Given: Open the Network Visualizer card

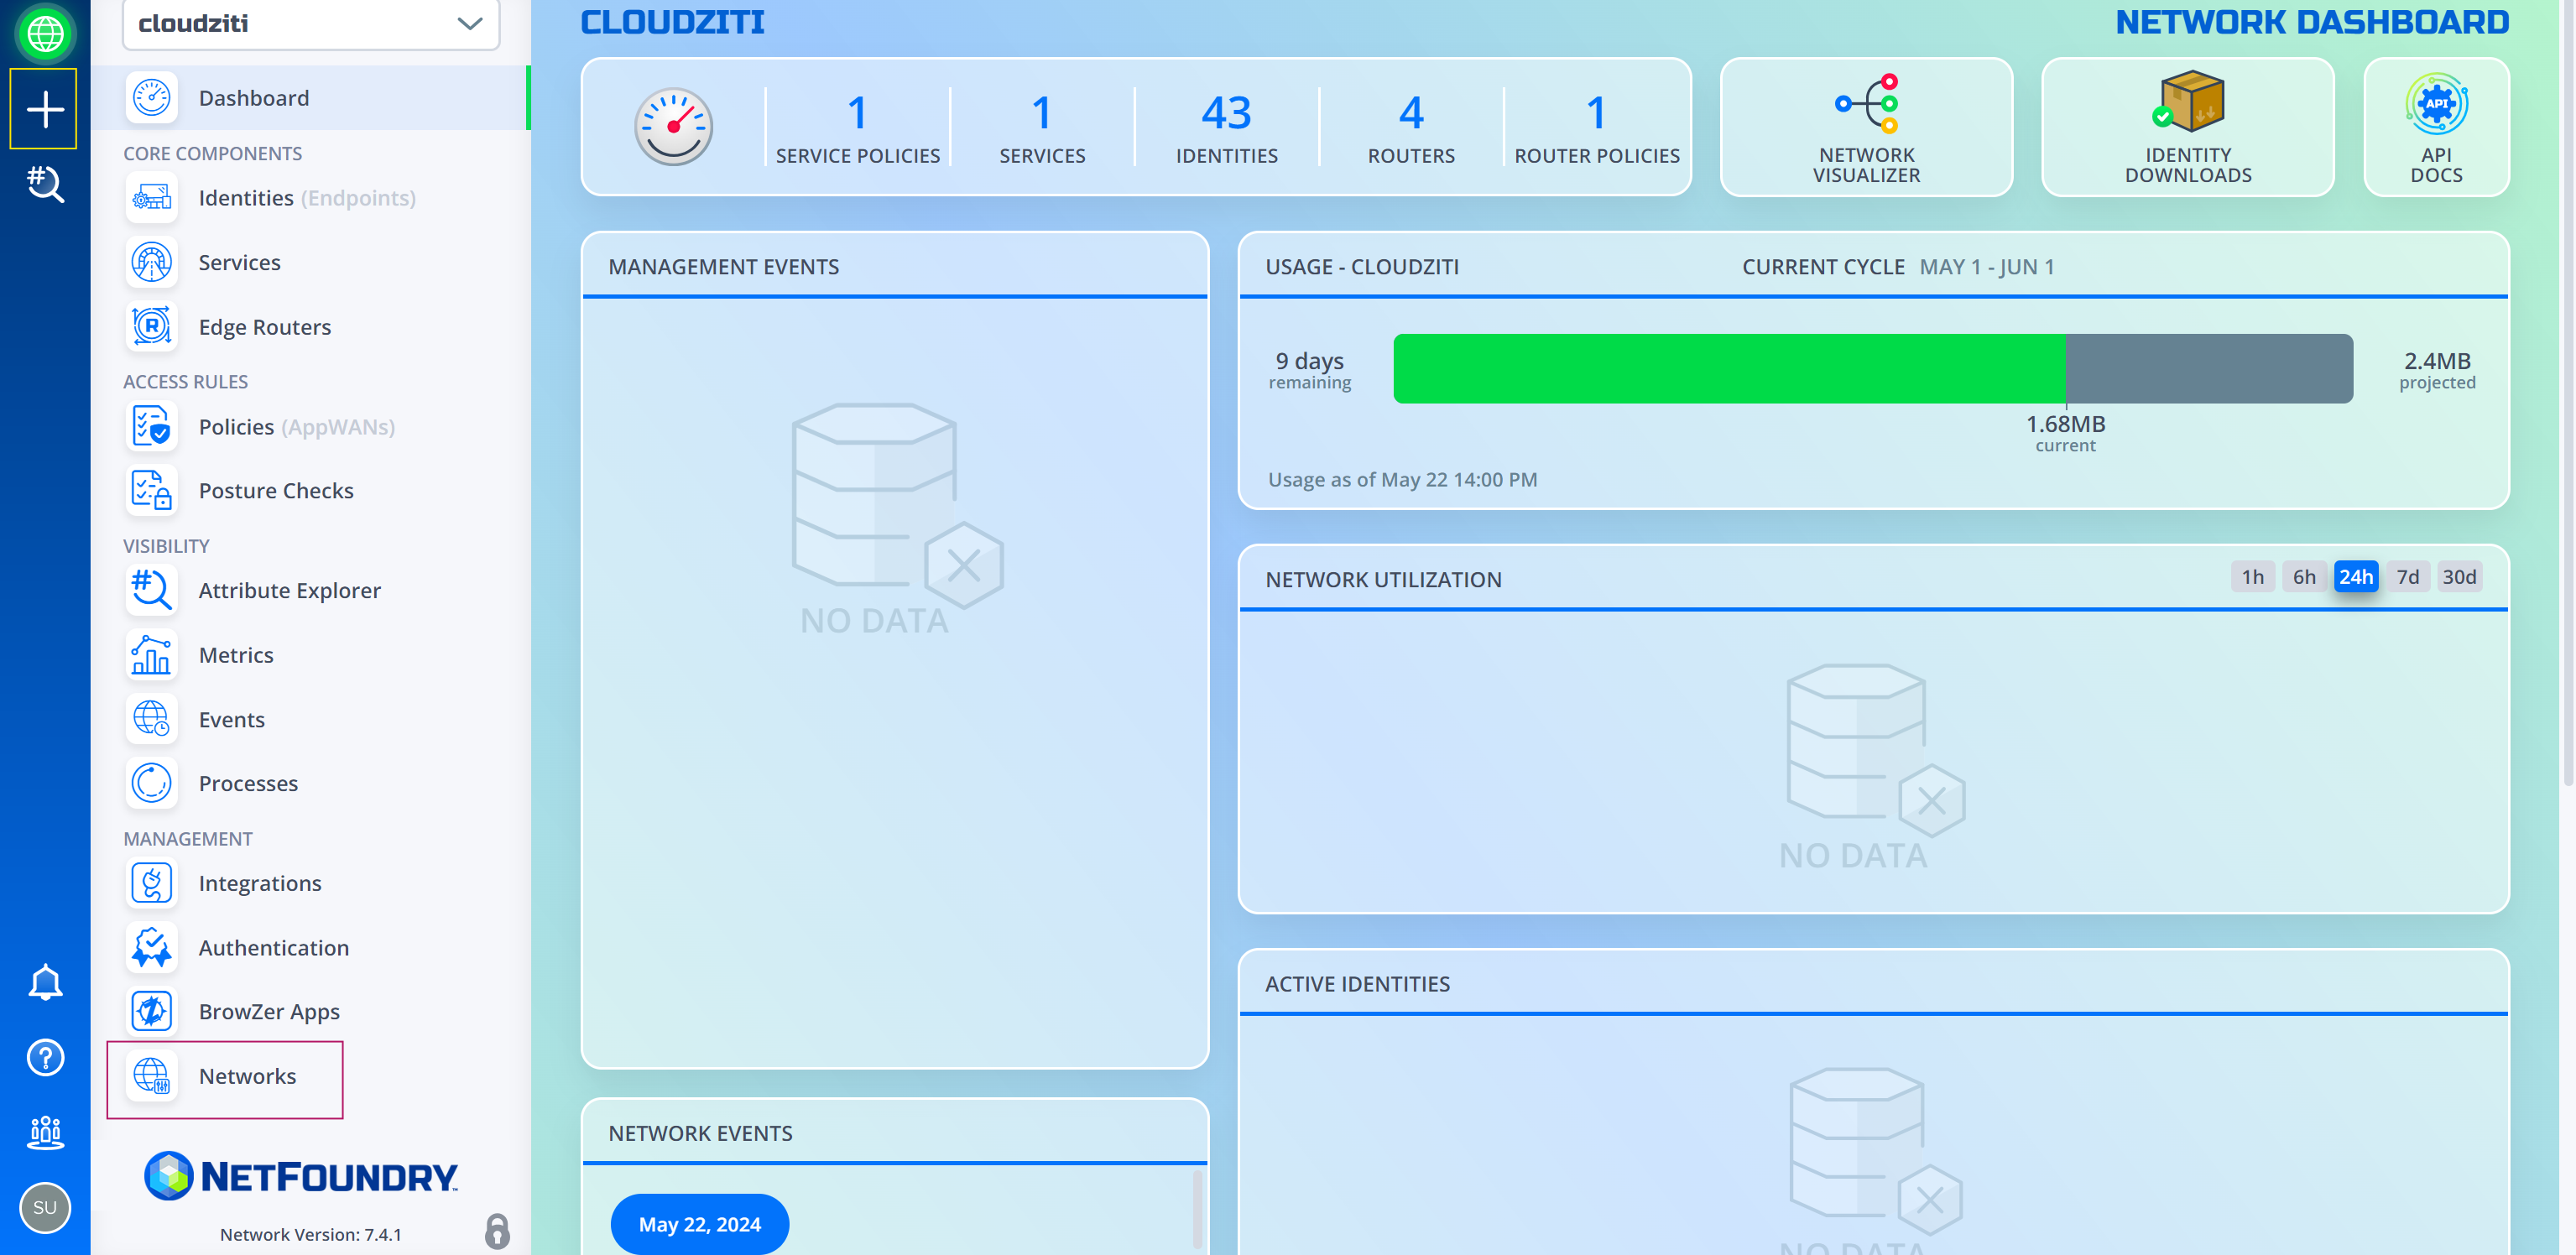Looking at the screenshot, I should click(1866, 127).
